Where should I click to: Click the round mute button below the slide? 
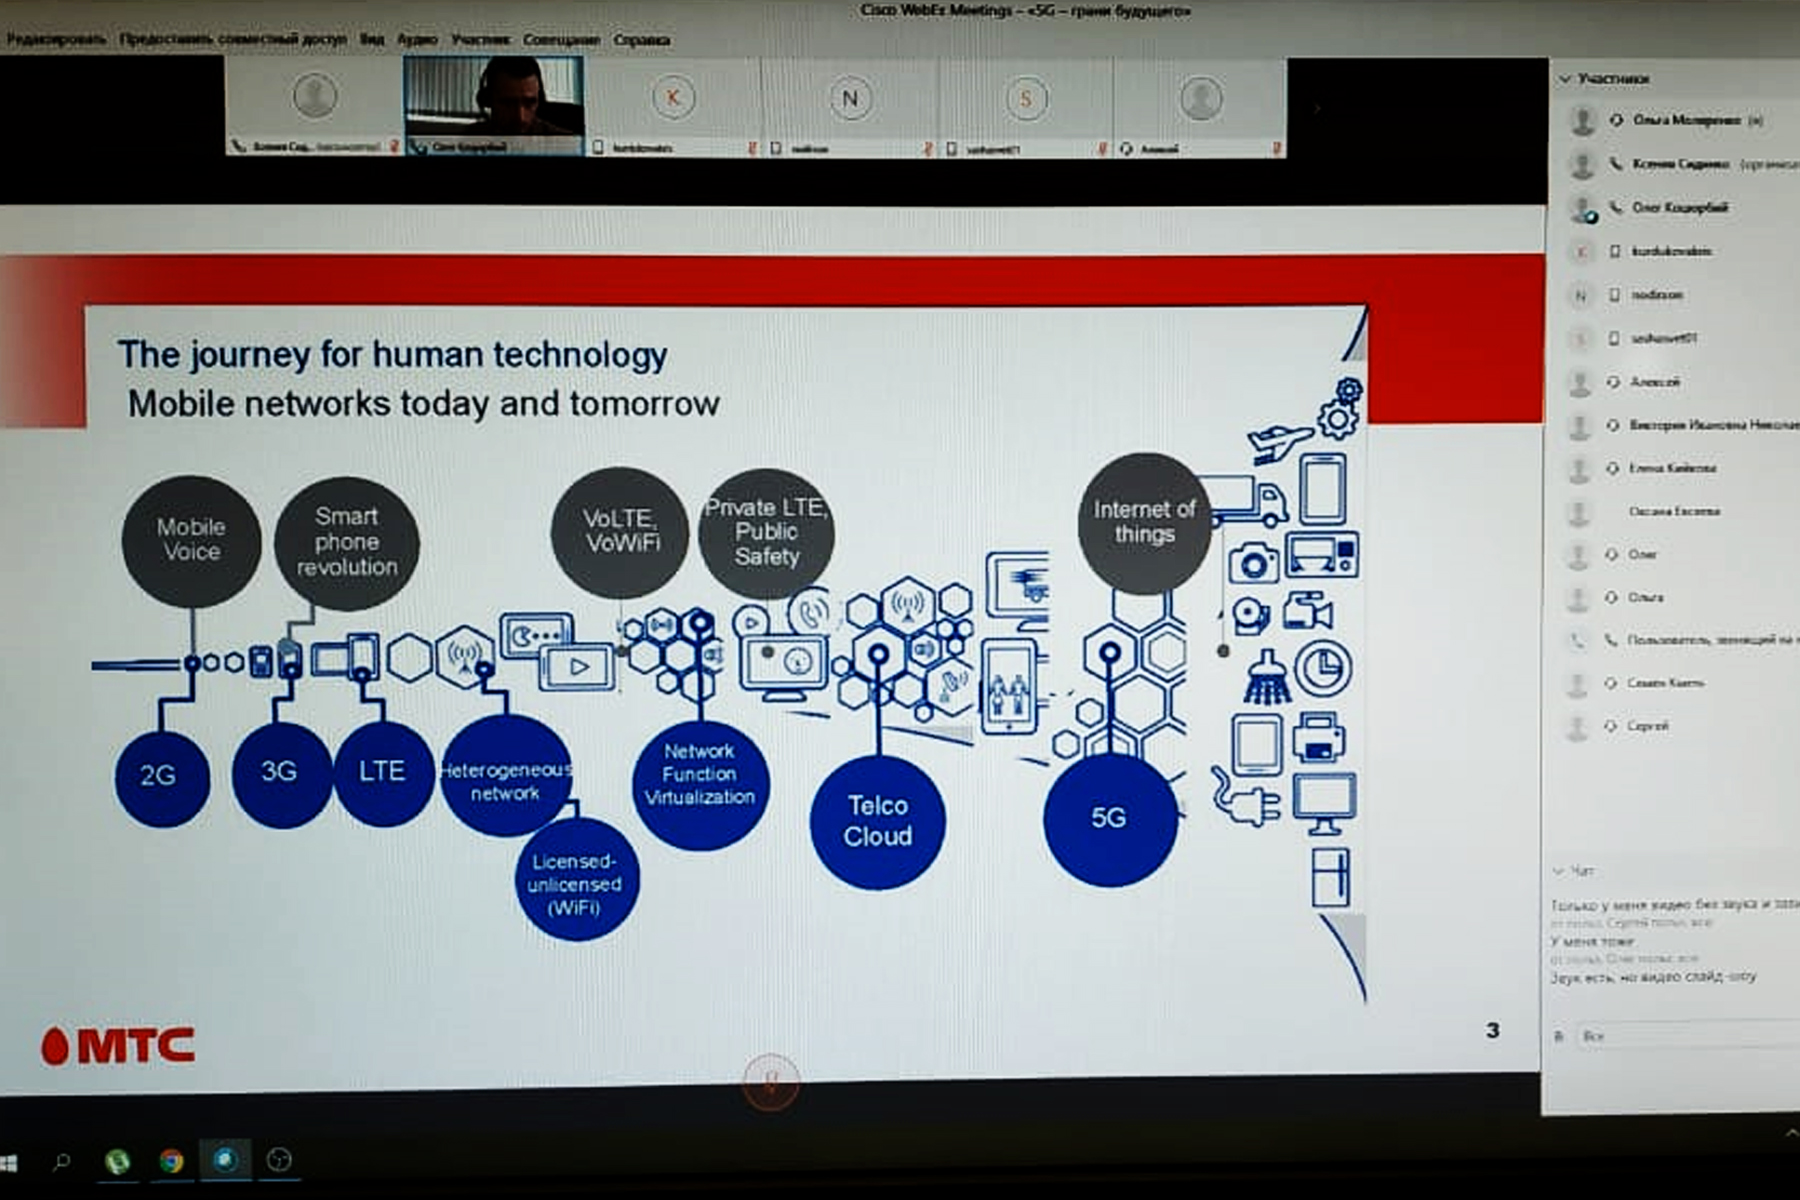[x=770, y=1081]
